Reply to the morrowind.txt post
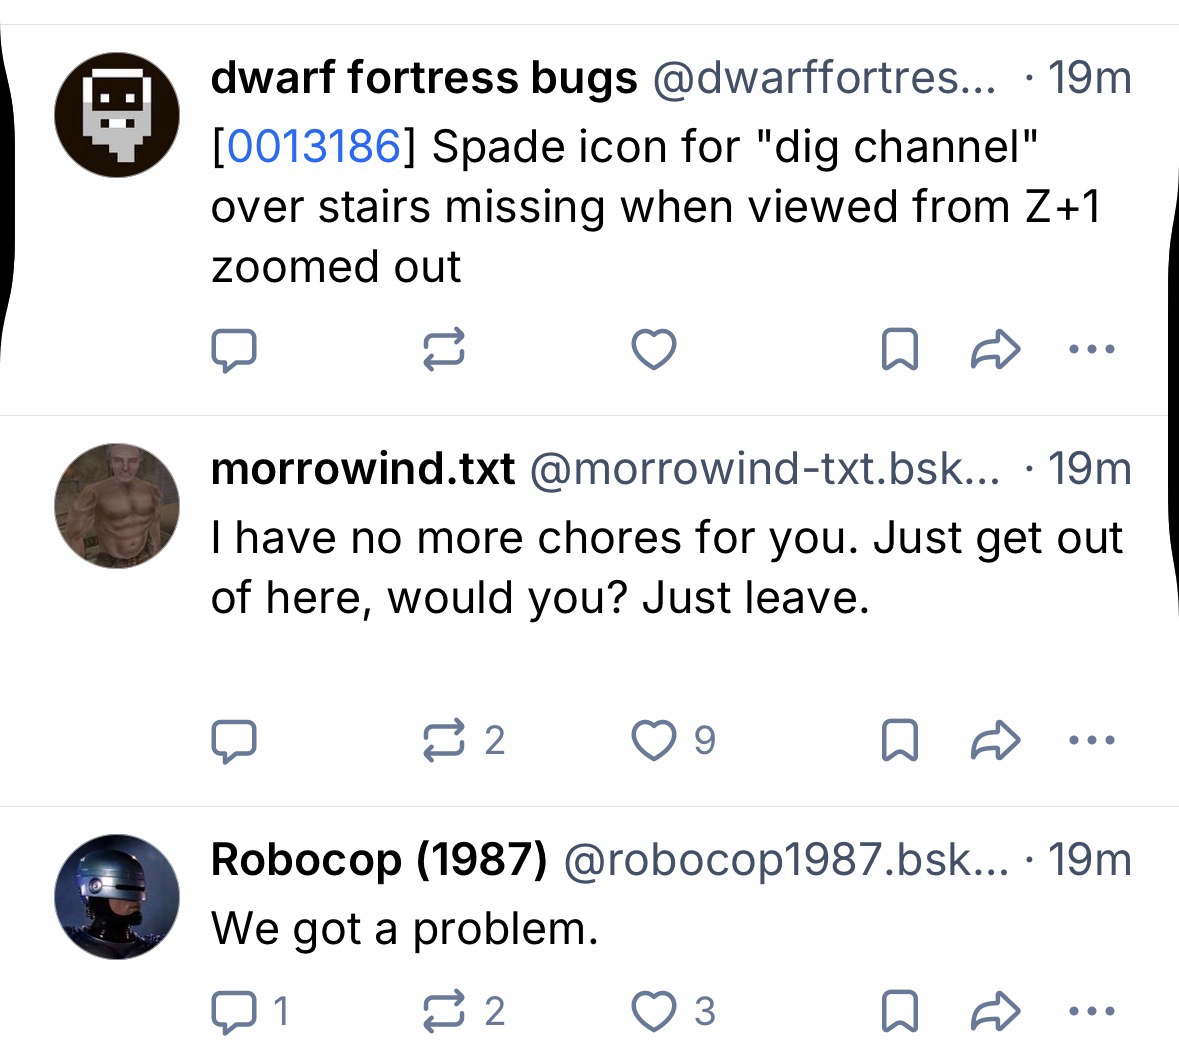 coord(234,741)
